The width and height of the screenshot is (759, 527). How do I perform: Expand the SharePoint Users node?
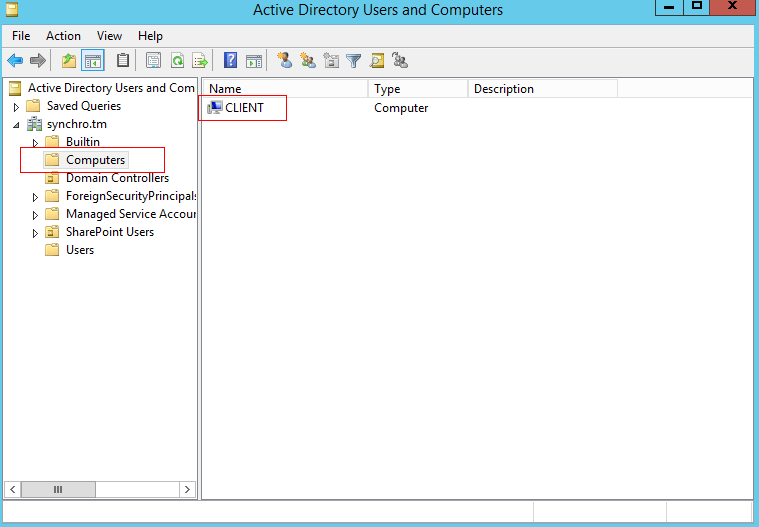pyautogui.click(x=35, y=233)
